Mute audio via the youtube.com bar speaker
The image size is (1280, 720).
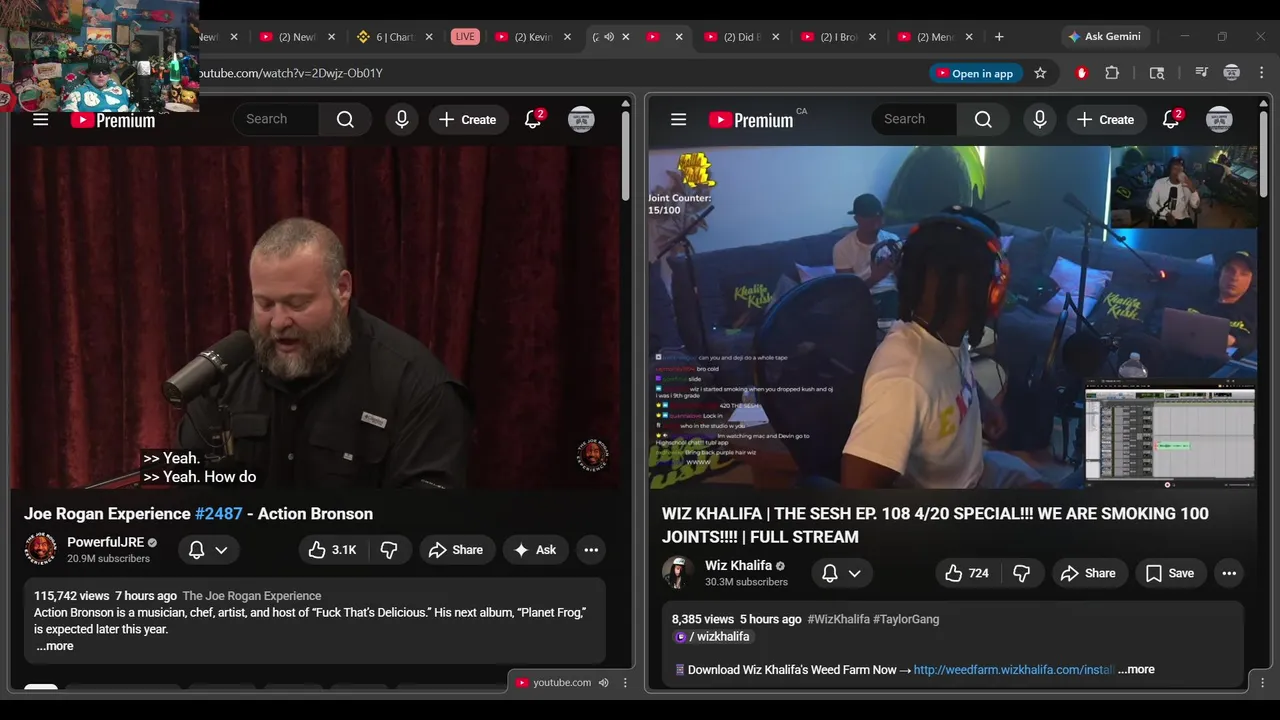pos(603,682)
